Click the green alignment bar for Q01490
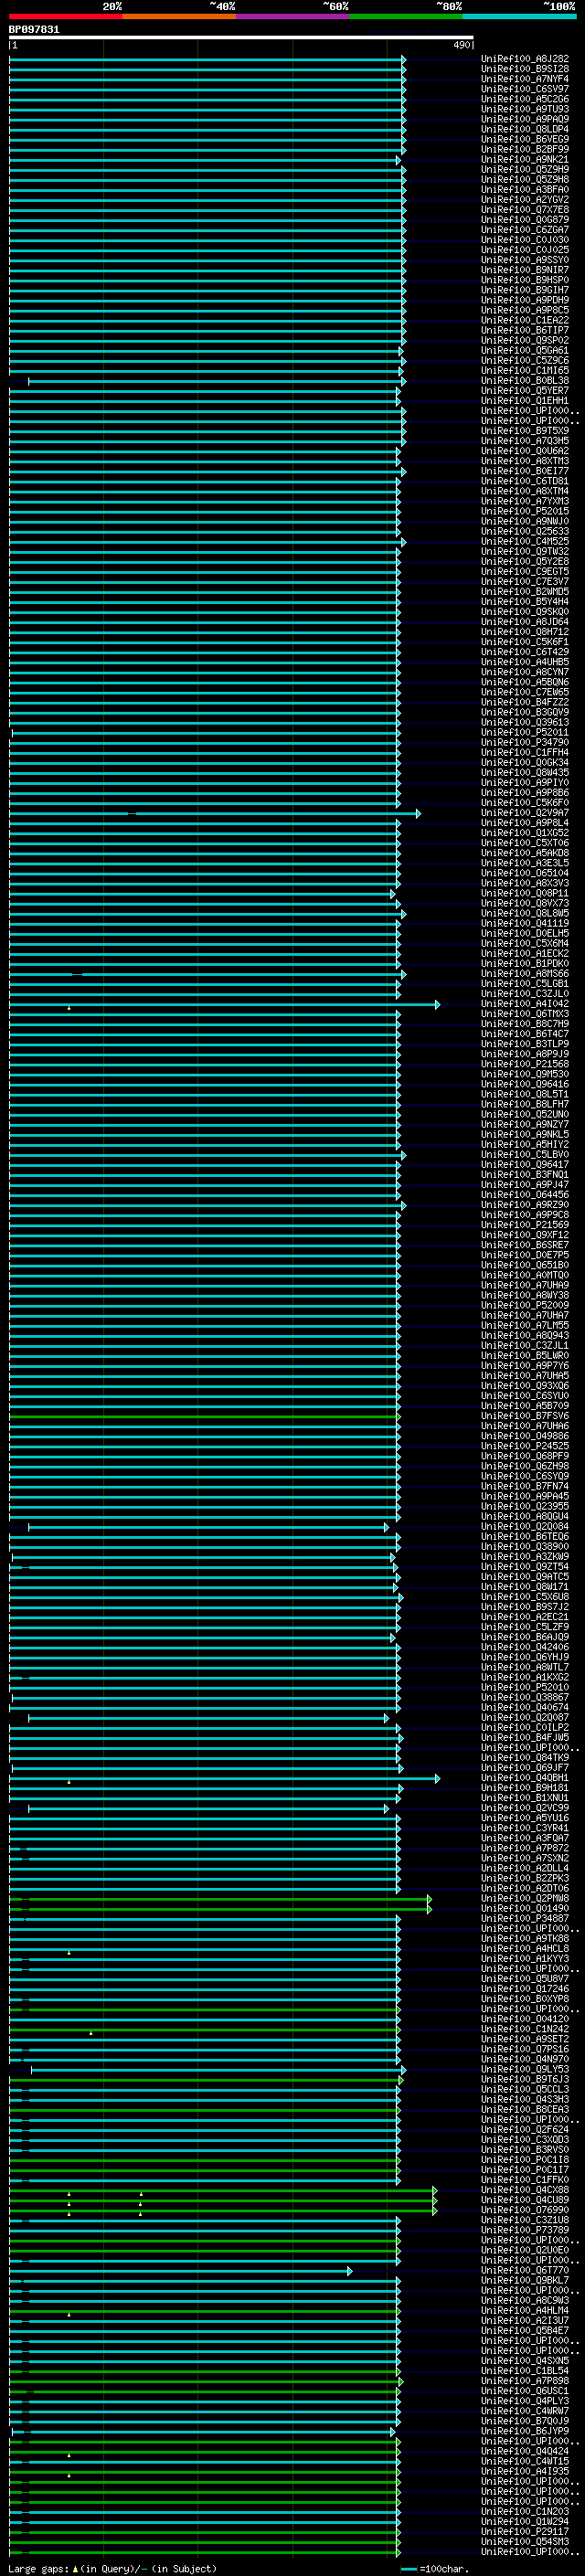Viewport: 585px width, 2576px height. (x=220, y=1909)
